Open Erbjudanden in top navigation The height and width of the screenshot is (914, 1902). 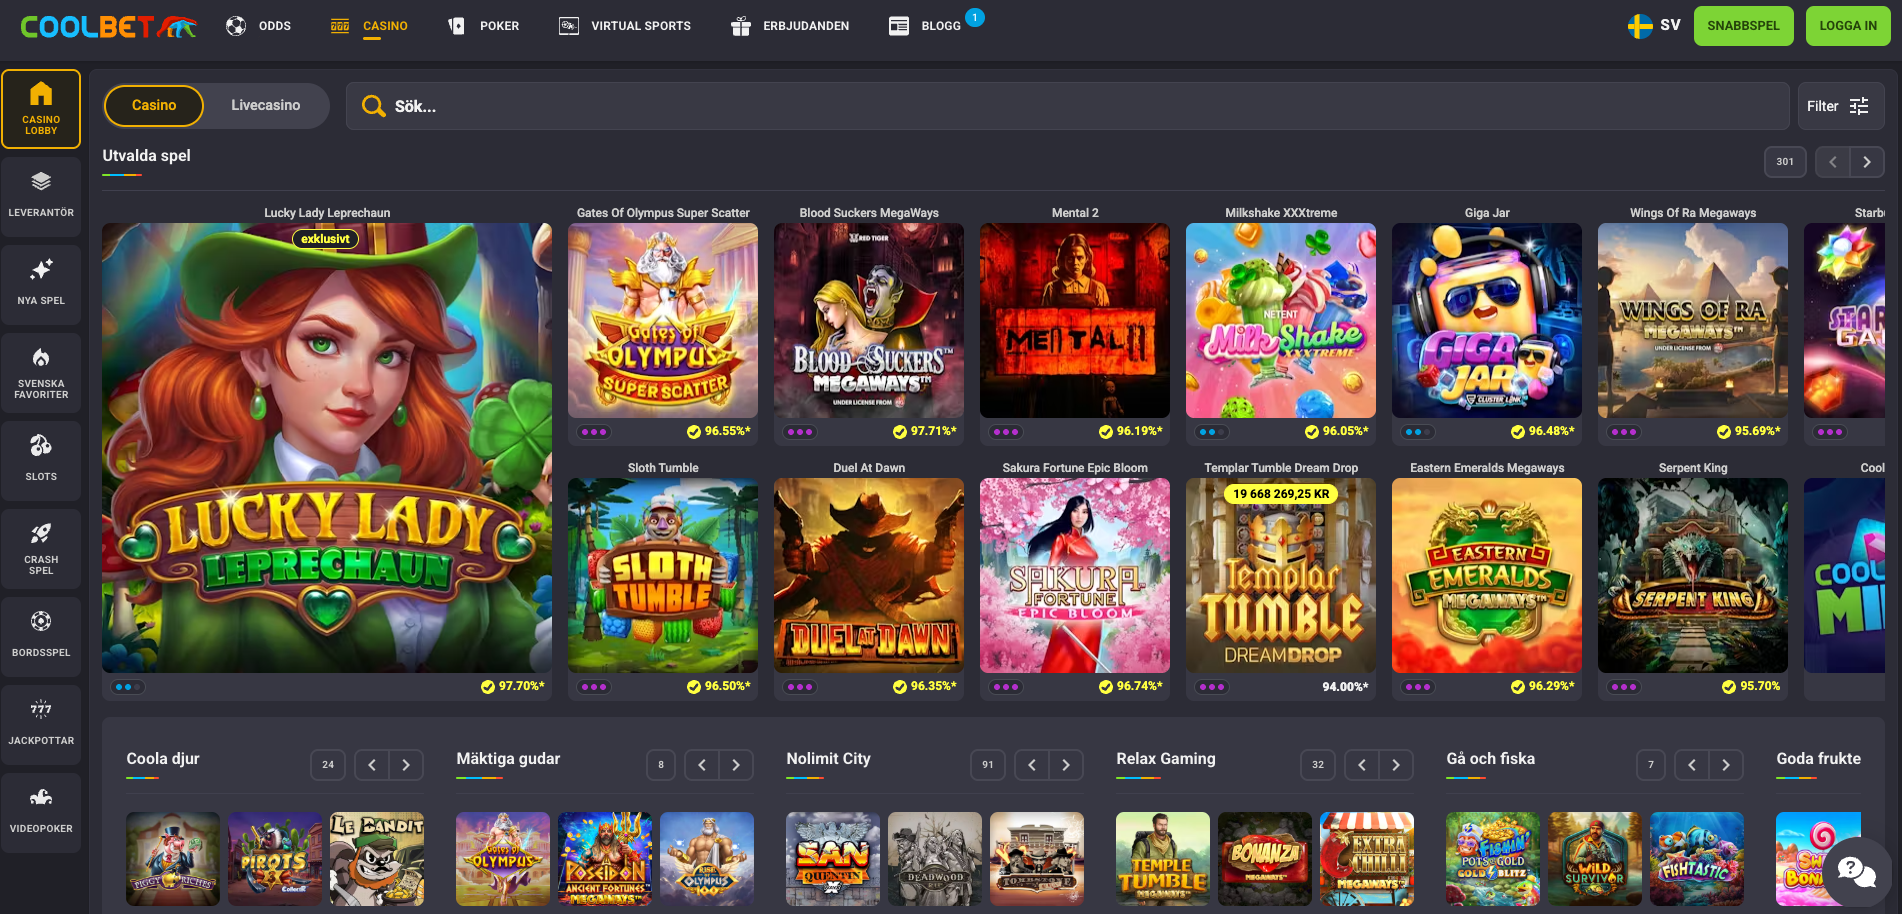pyautogui.click(x=790, y=26)
